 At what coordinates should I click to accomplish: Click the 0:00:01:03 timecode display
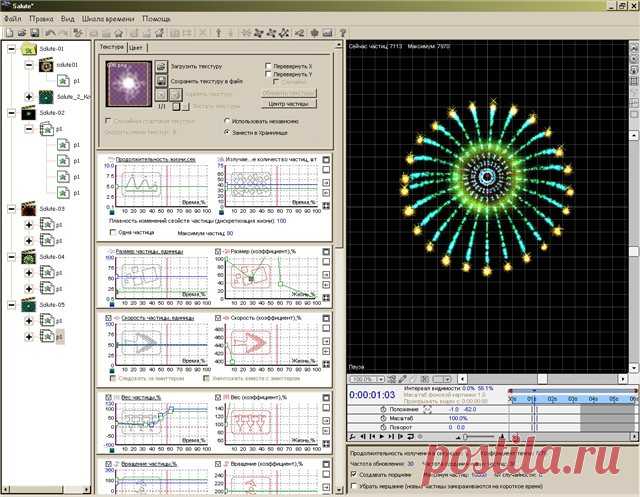(372, 395)
